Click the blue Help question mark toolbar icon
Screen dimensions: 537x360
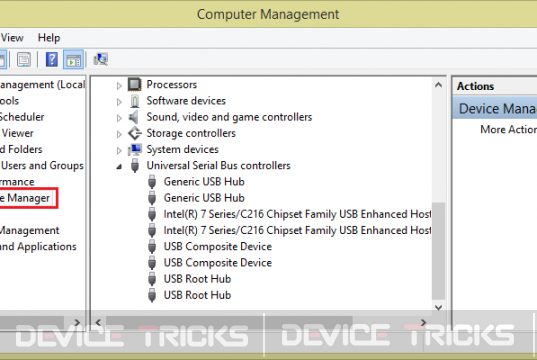(x=52, y=60)
